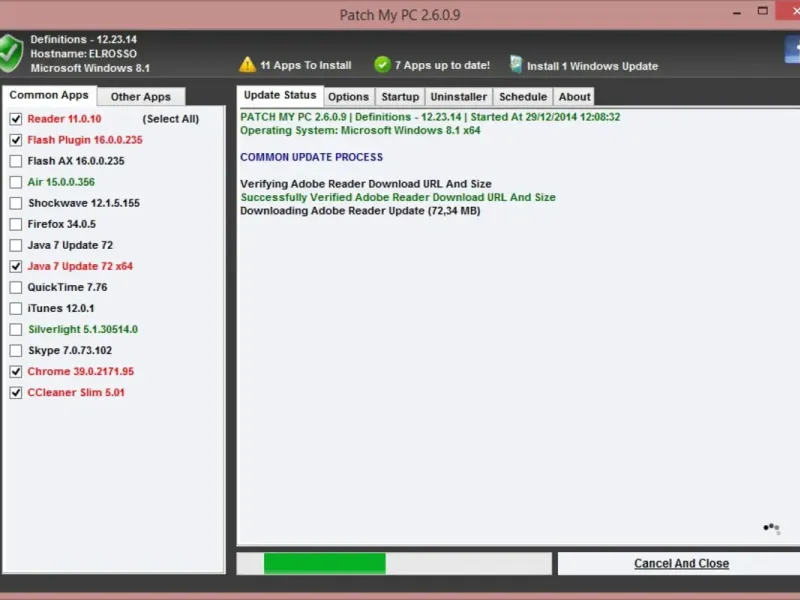Click Install 1 Windows Update link
This screenshot has height=600, width=800.
coord(592,66)
